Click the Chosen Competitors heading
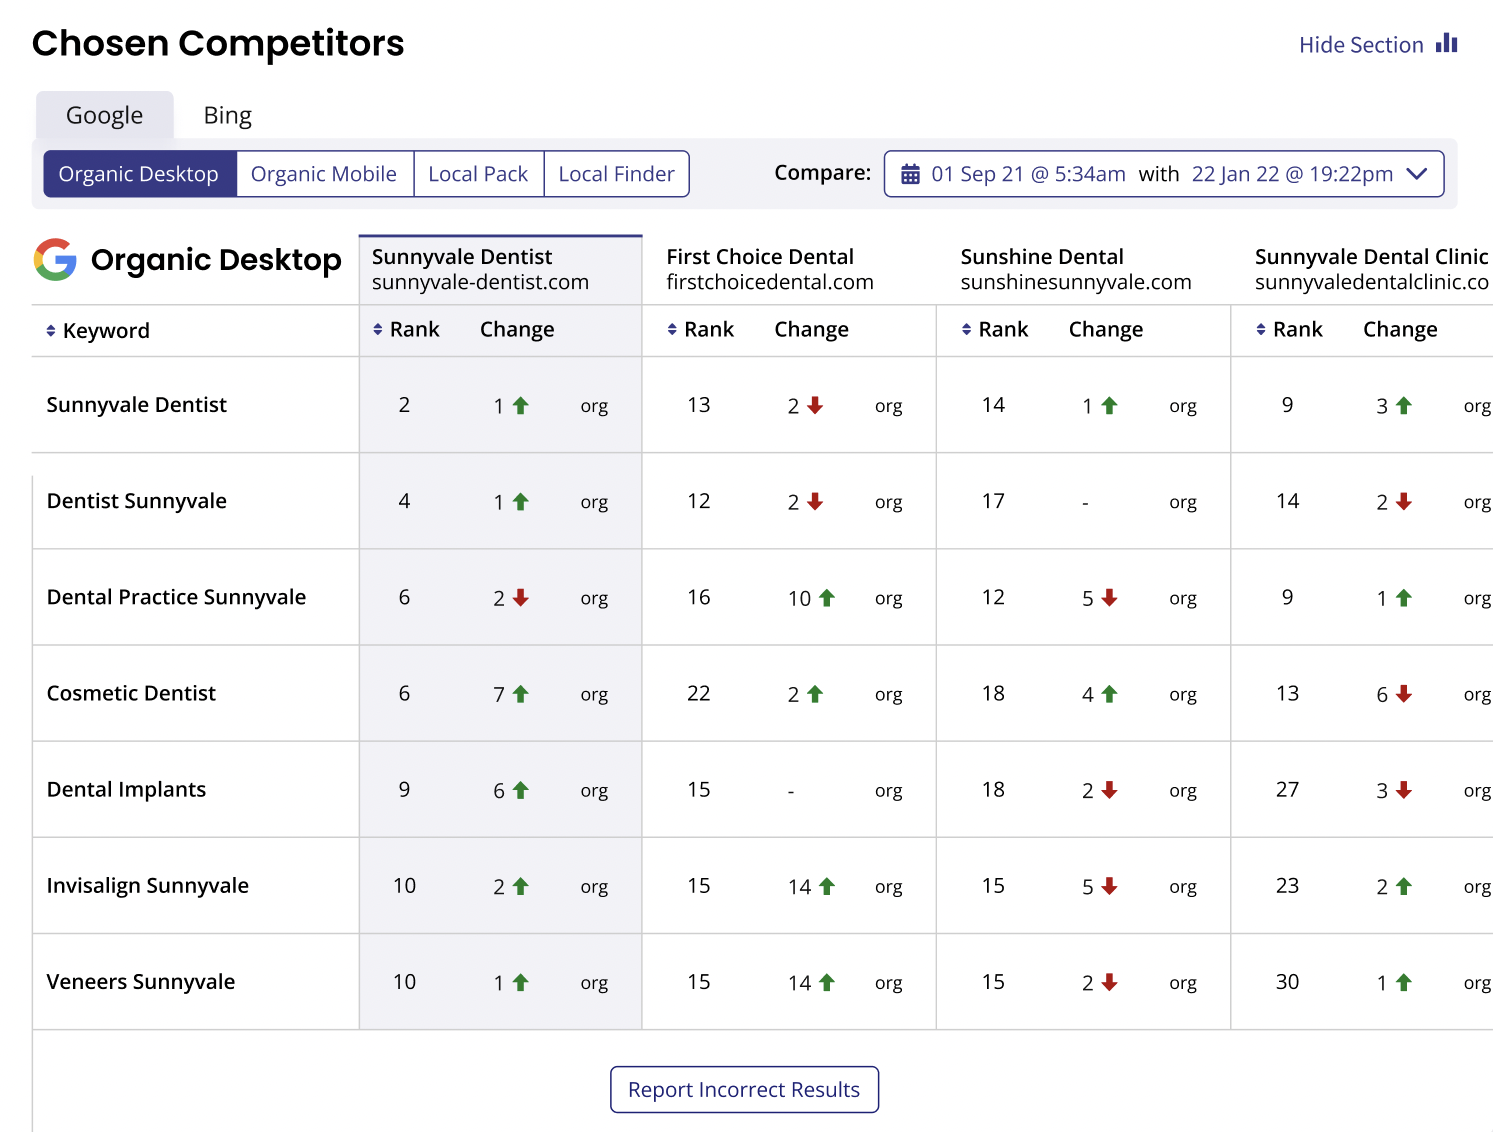The height and width of the screenshot is (1132, 1493). click(218, 43)
